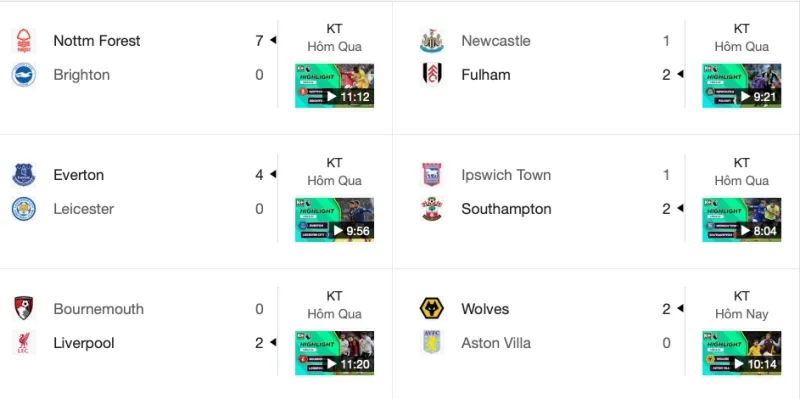Click the Nottm Forest club crest
This screenshot has height=399, width=800.
click(x=23, y=41)
